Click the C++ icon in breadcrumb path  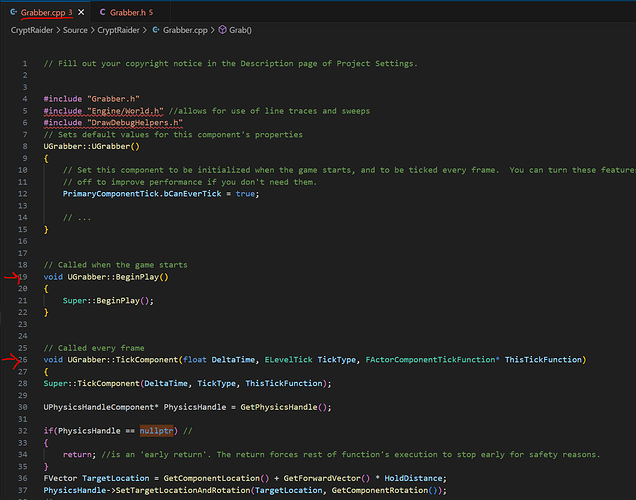[156, 30]
